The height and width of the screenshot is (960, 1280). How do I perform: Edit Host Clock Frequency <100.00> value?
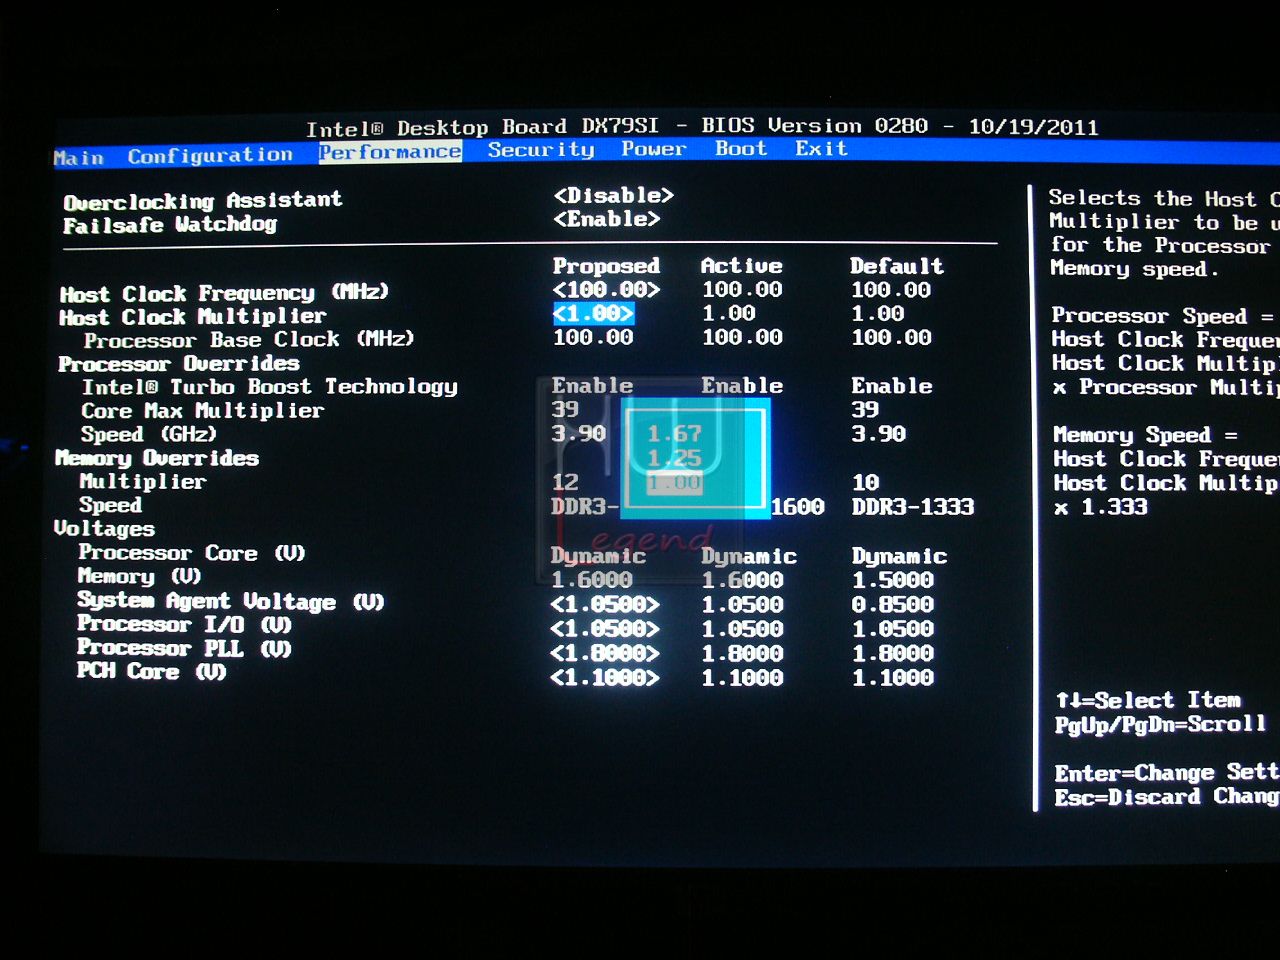607,289
